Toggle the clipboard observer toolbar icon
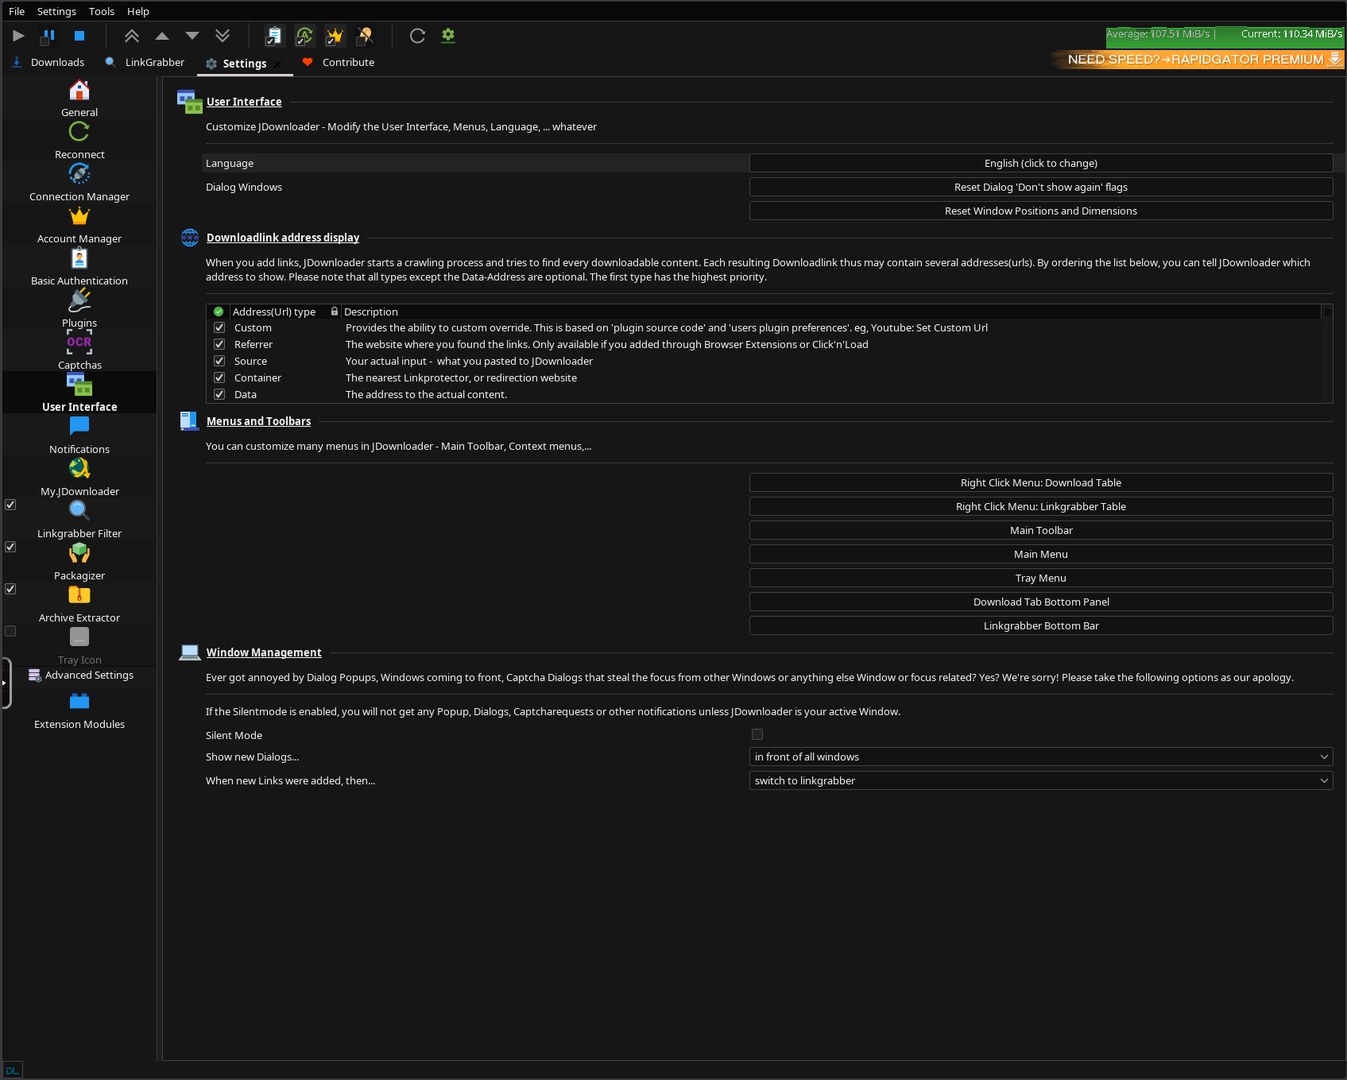1347x1080 pixels. pos(273,35)
